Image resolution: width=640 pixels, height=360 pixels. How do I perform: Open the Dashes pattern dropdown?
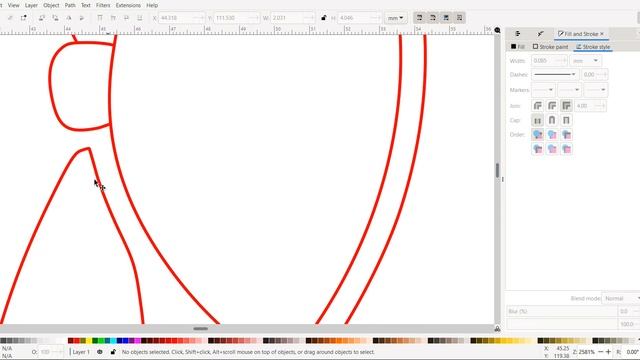tap(555, 75)
